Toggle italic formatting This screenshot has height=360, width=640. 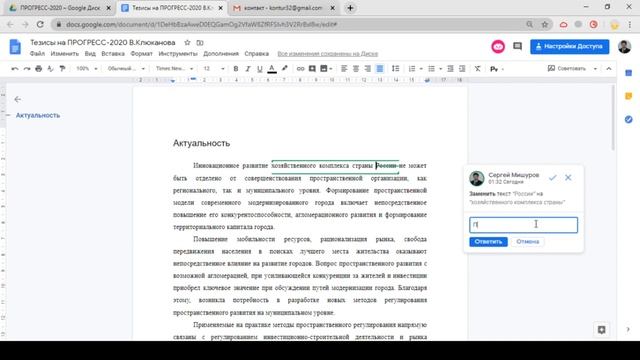[x=247, y=69]
